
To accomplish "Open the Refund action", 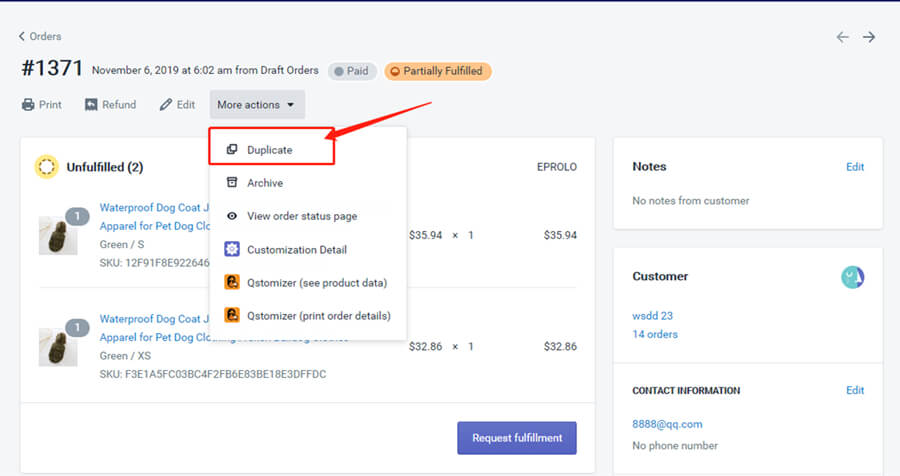I will pos(111,105).
